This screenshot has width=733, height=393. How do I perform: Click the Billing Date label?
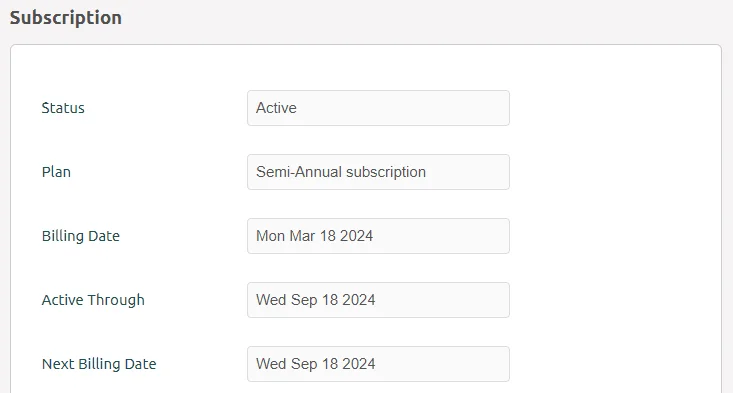coord(81,236)
